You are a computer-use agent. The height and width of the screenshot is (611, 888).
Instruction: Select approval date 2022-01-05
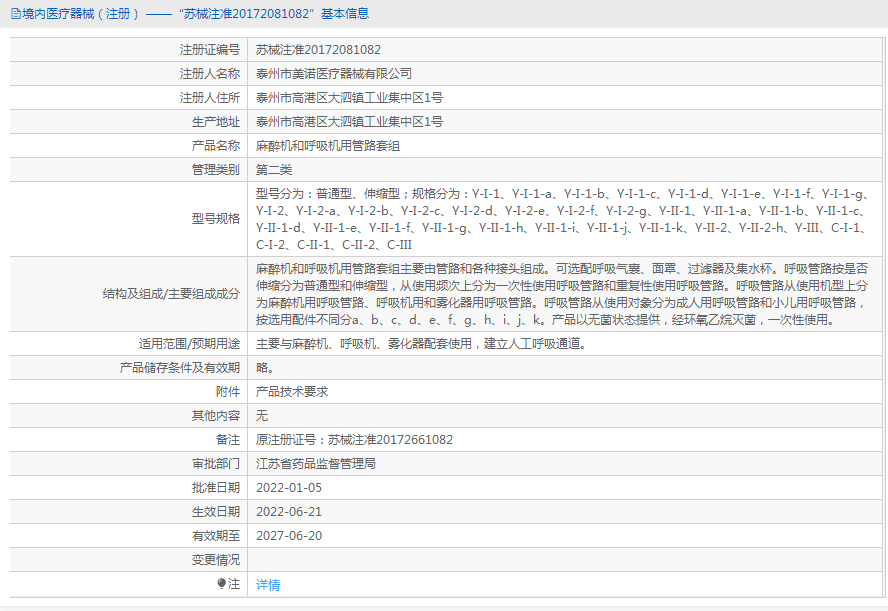(289, 488)
